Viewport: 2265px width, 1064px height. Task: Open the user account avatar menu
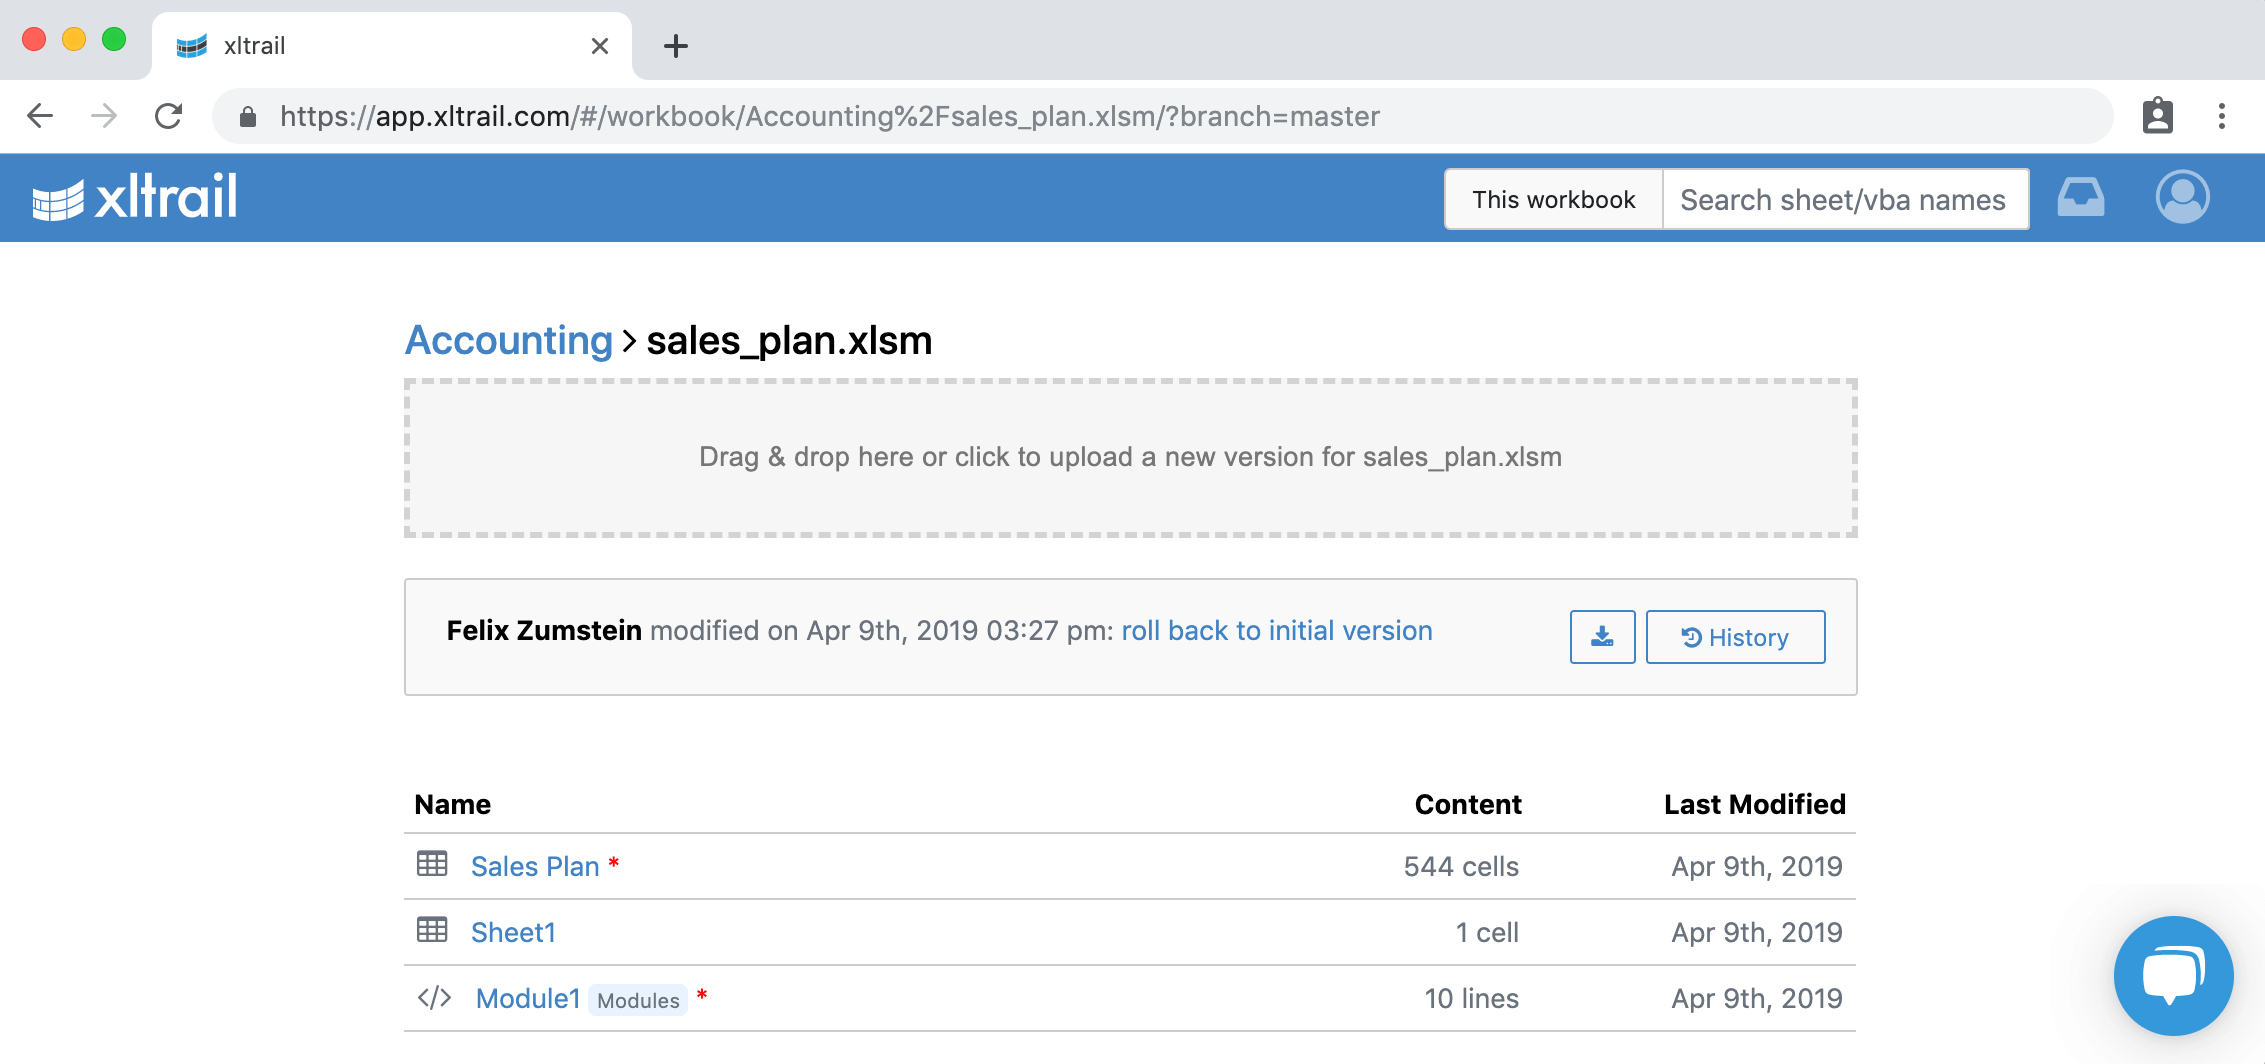point(2182,197)
